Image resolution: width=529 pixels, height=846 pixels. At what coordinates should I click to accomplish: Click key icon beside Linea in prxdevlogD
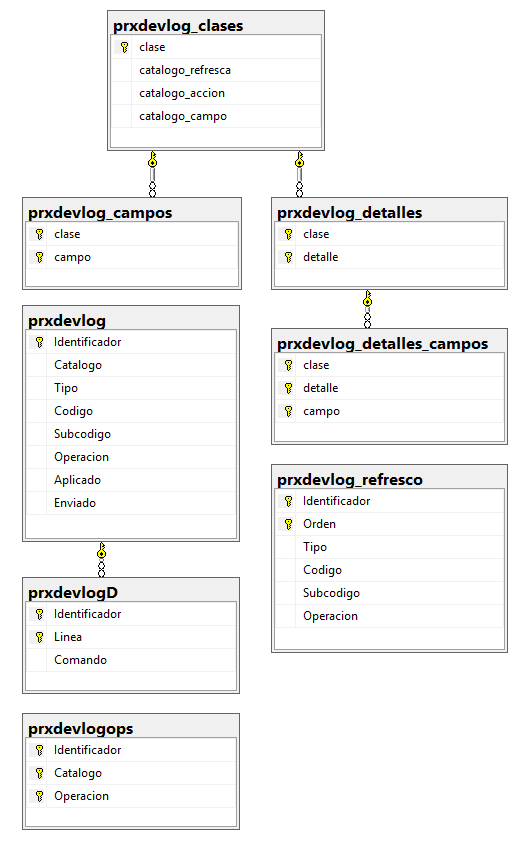pyautogui.click(x=39, y=637)
